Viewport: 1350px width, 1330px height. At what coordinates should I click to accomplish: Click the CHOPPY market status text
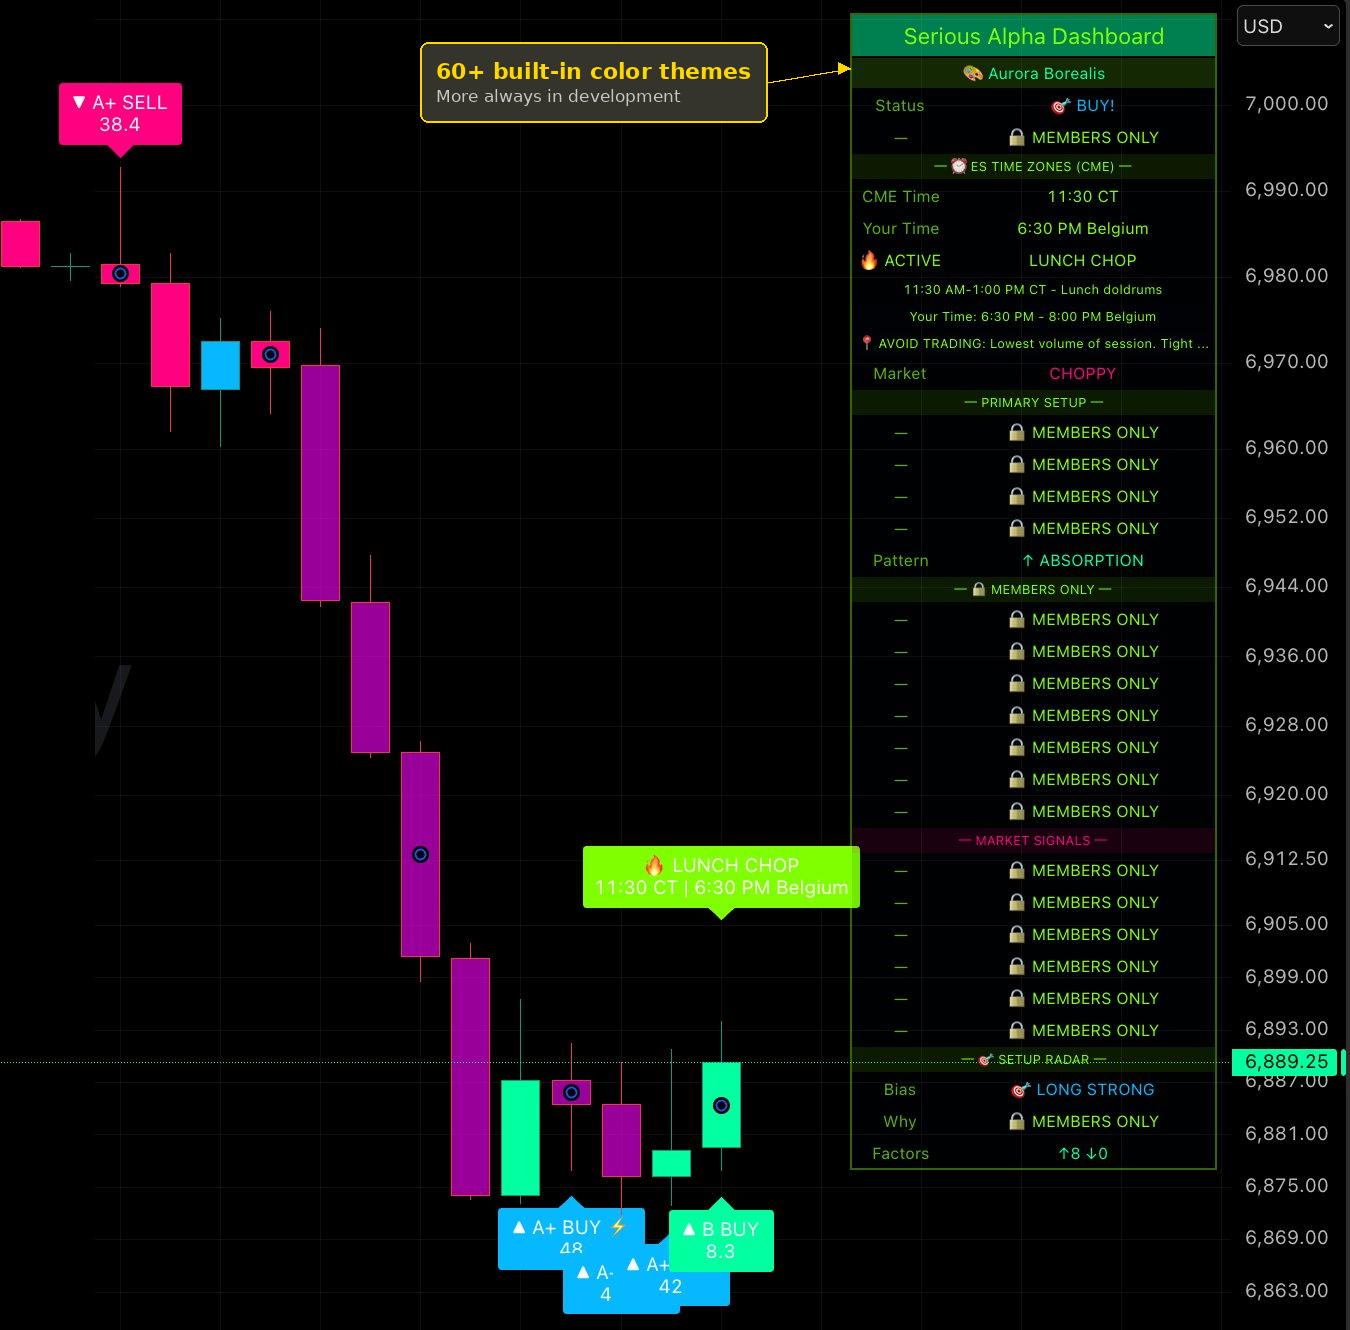[x=1082, y=373]
